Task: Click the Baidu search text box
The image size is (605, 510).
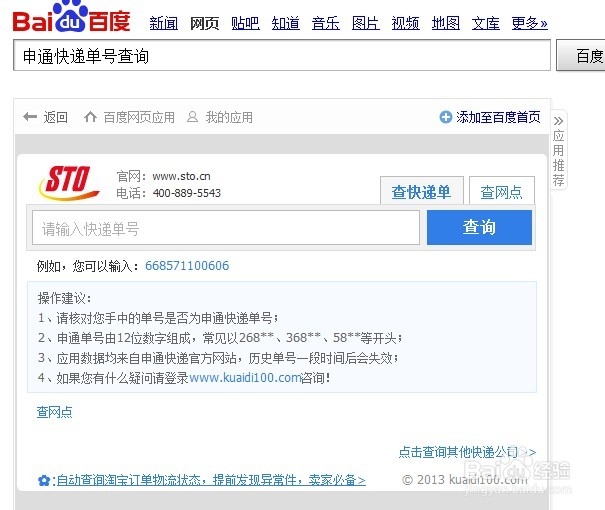Action: click(x=282, y=55)
